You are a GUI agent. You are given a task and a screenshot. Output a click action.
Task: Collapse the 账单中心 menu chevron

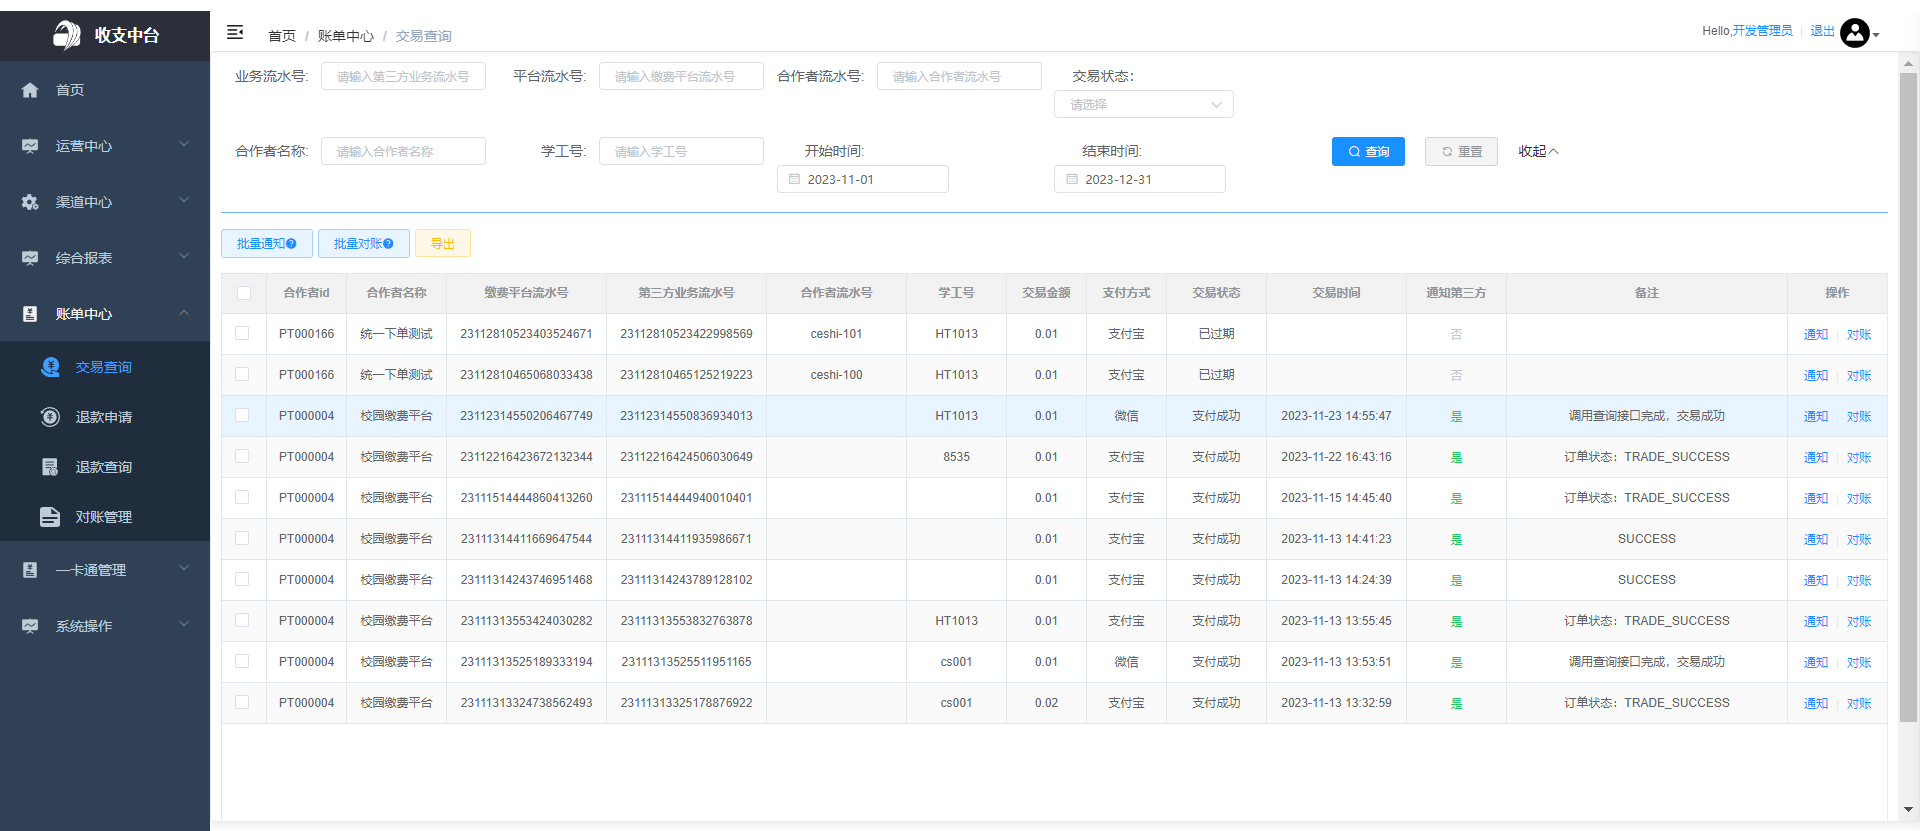click(184, 312)
